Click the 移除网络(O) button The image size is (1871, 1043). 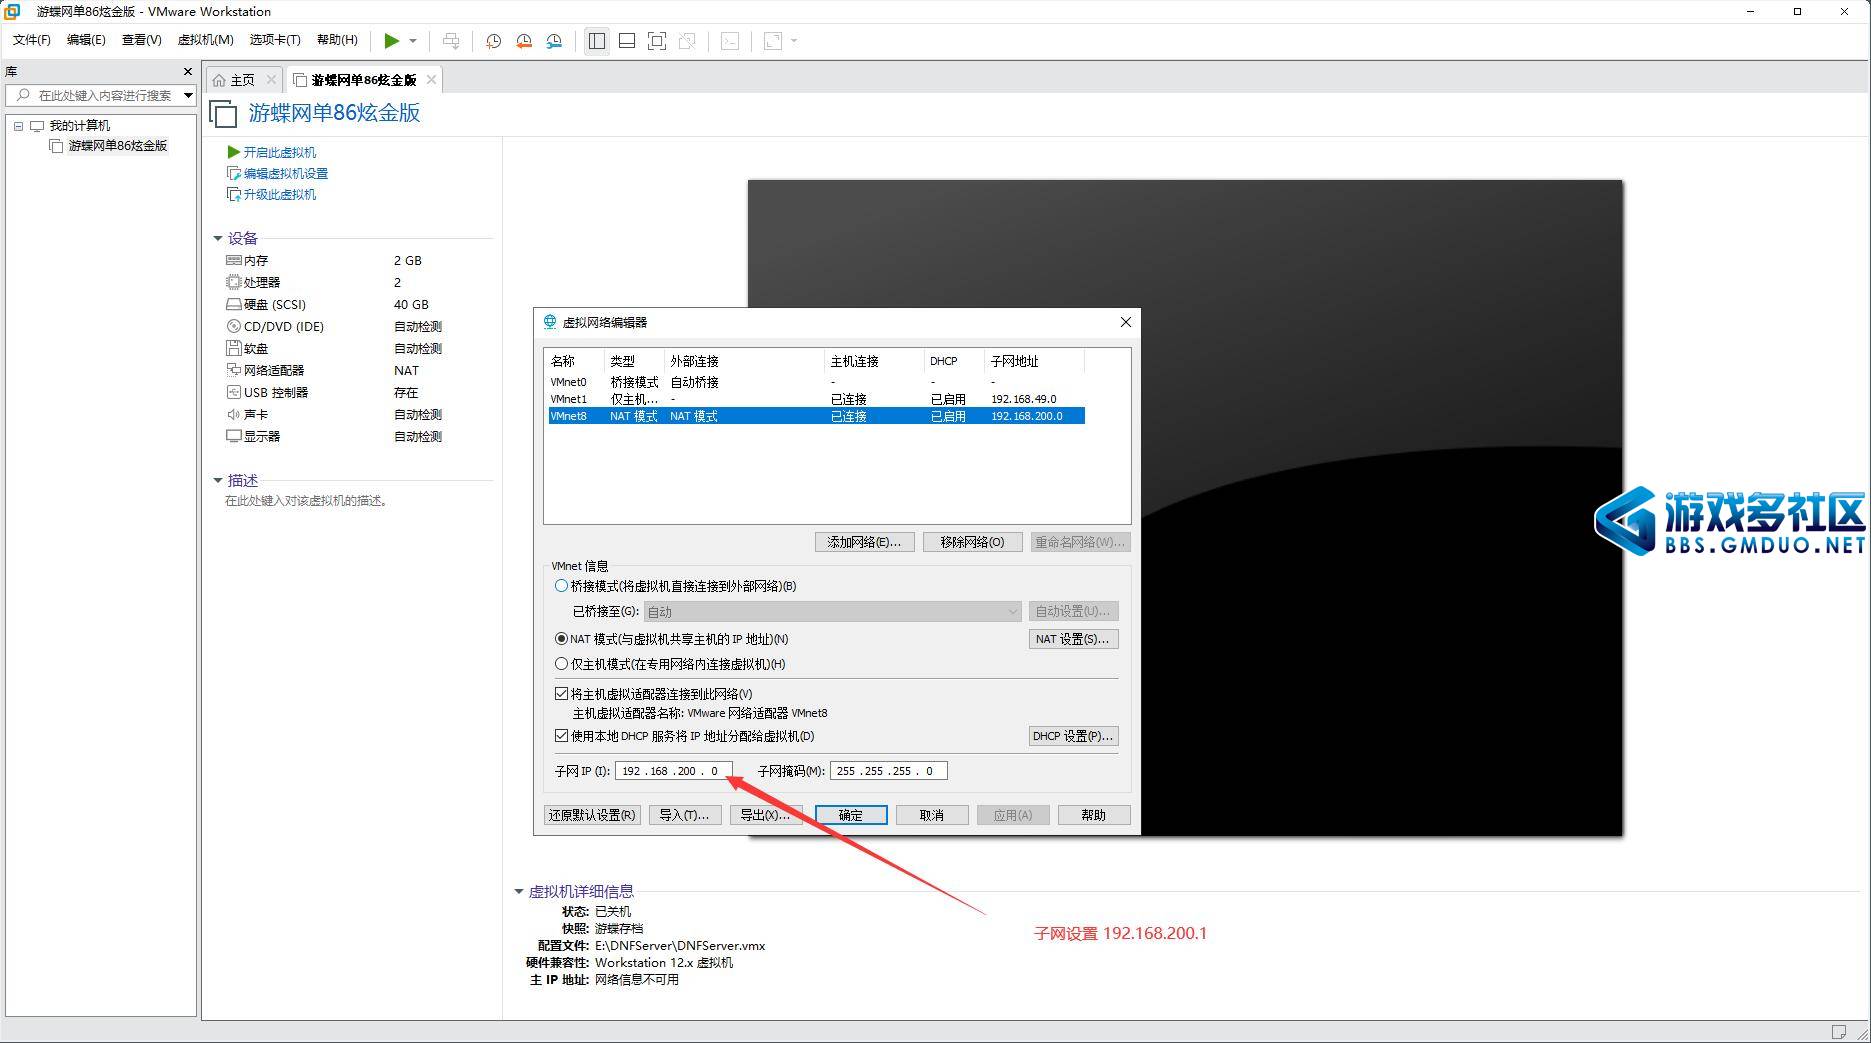click(x=972, y=542)
